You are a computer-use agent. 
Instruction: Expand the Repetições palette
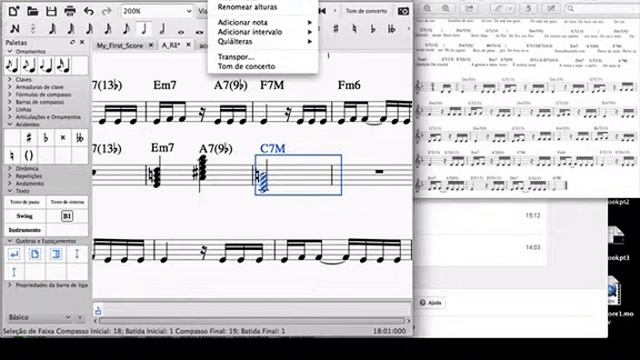point(10,176)
